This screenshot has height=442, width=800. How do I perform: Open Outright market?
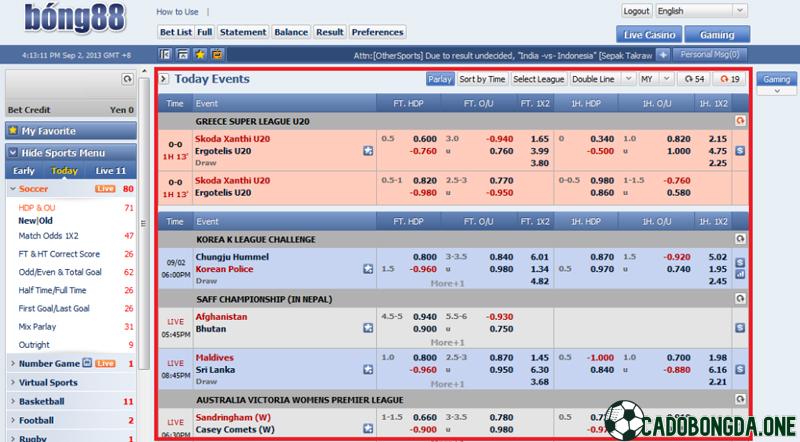click(x=34, y=345)
